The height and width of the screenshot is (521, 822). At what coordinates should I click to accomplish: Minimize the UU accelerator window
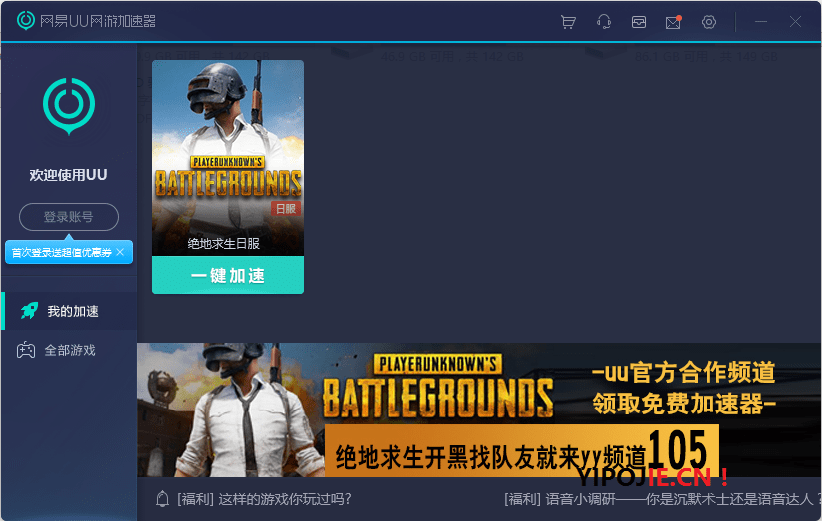[x=761, y=21]
